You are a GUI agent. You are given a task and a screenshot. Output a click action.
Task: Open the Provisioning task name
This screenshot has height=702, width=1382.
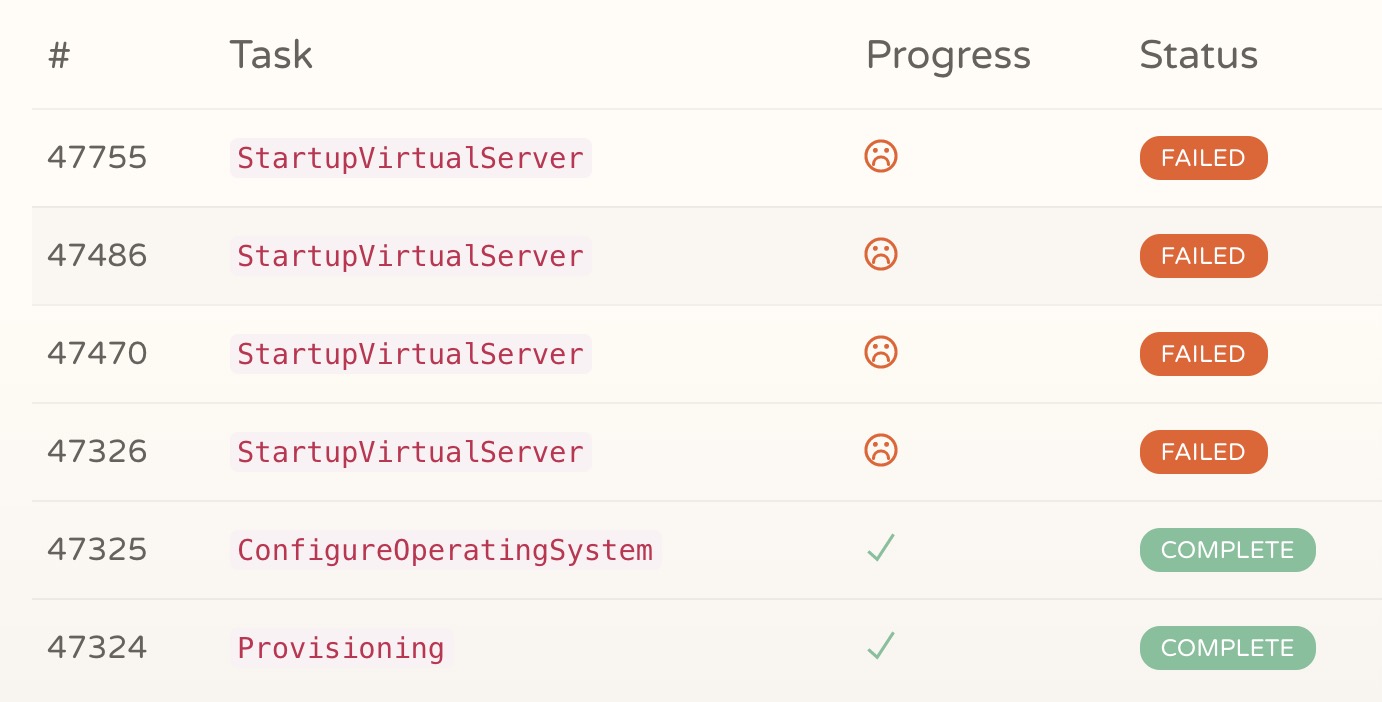click(341, 648)
